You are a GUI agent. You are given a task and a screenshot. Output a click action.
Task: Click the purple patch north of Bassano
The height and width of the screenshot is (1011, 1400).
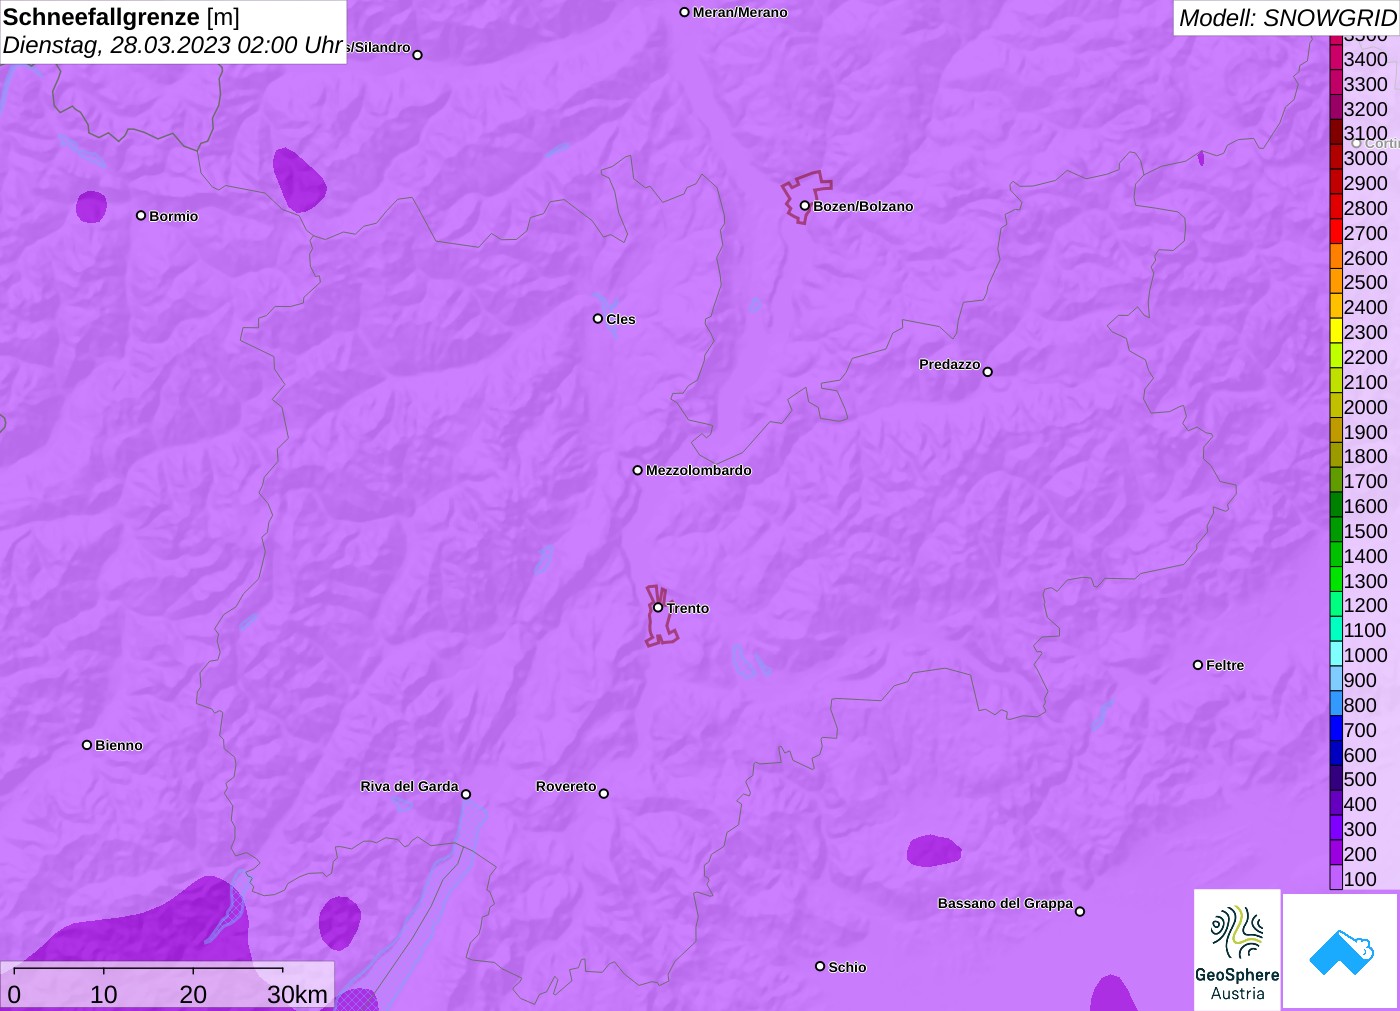[x=933, y=851]
